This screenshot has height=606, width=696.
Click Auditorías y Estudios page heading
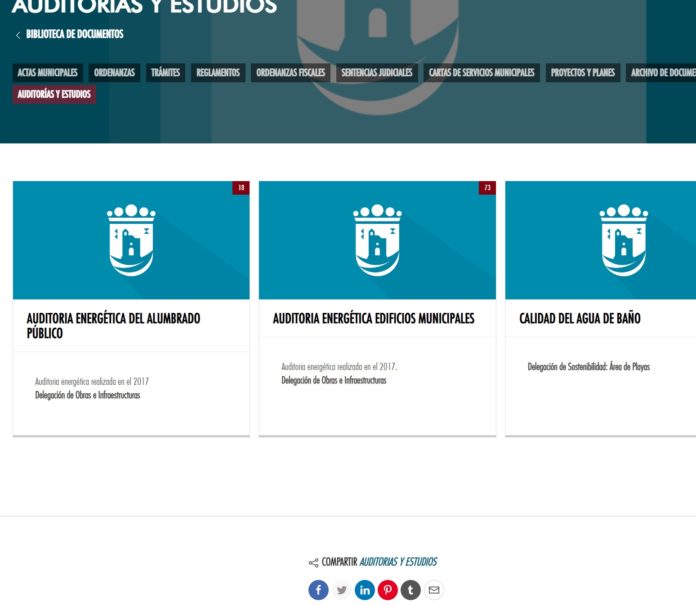point(144,7)
